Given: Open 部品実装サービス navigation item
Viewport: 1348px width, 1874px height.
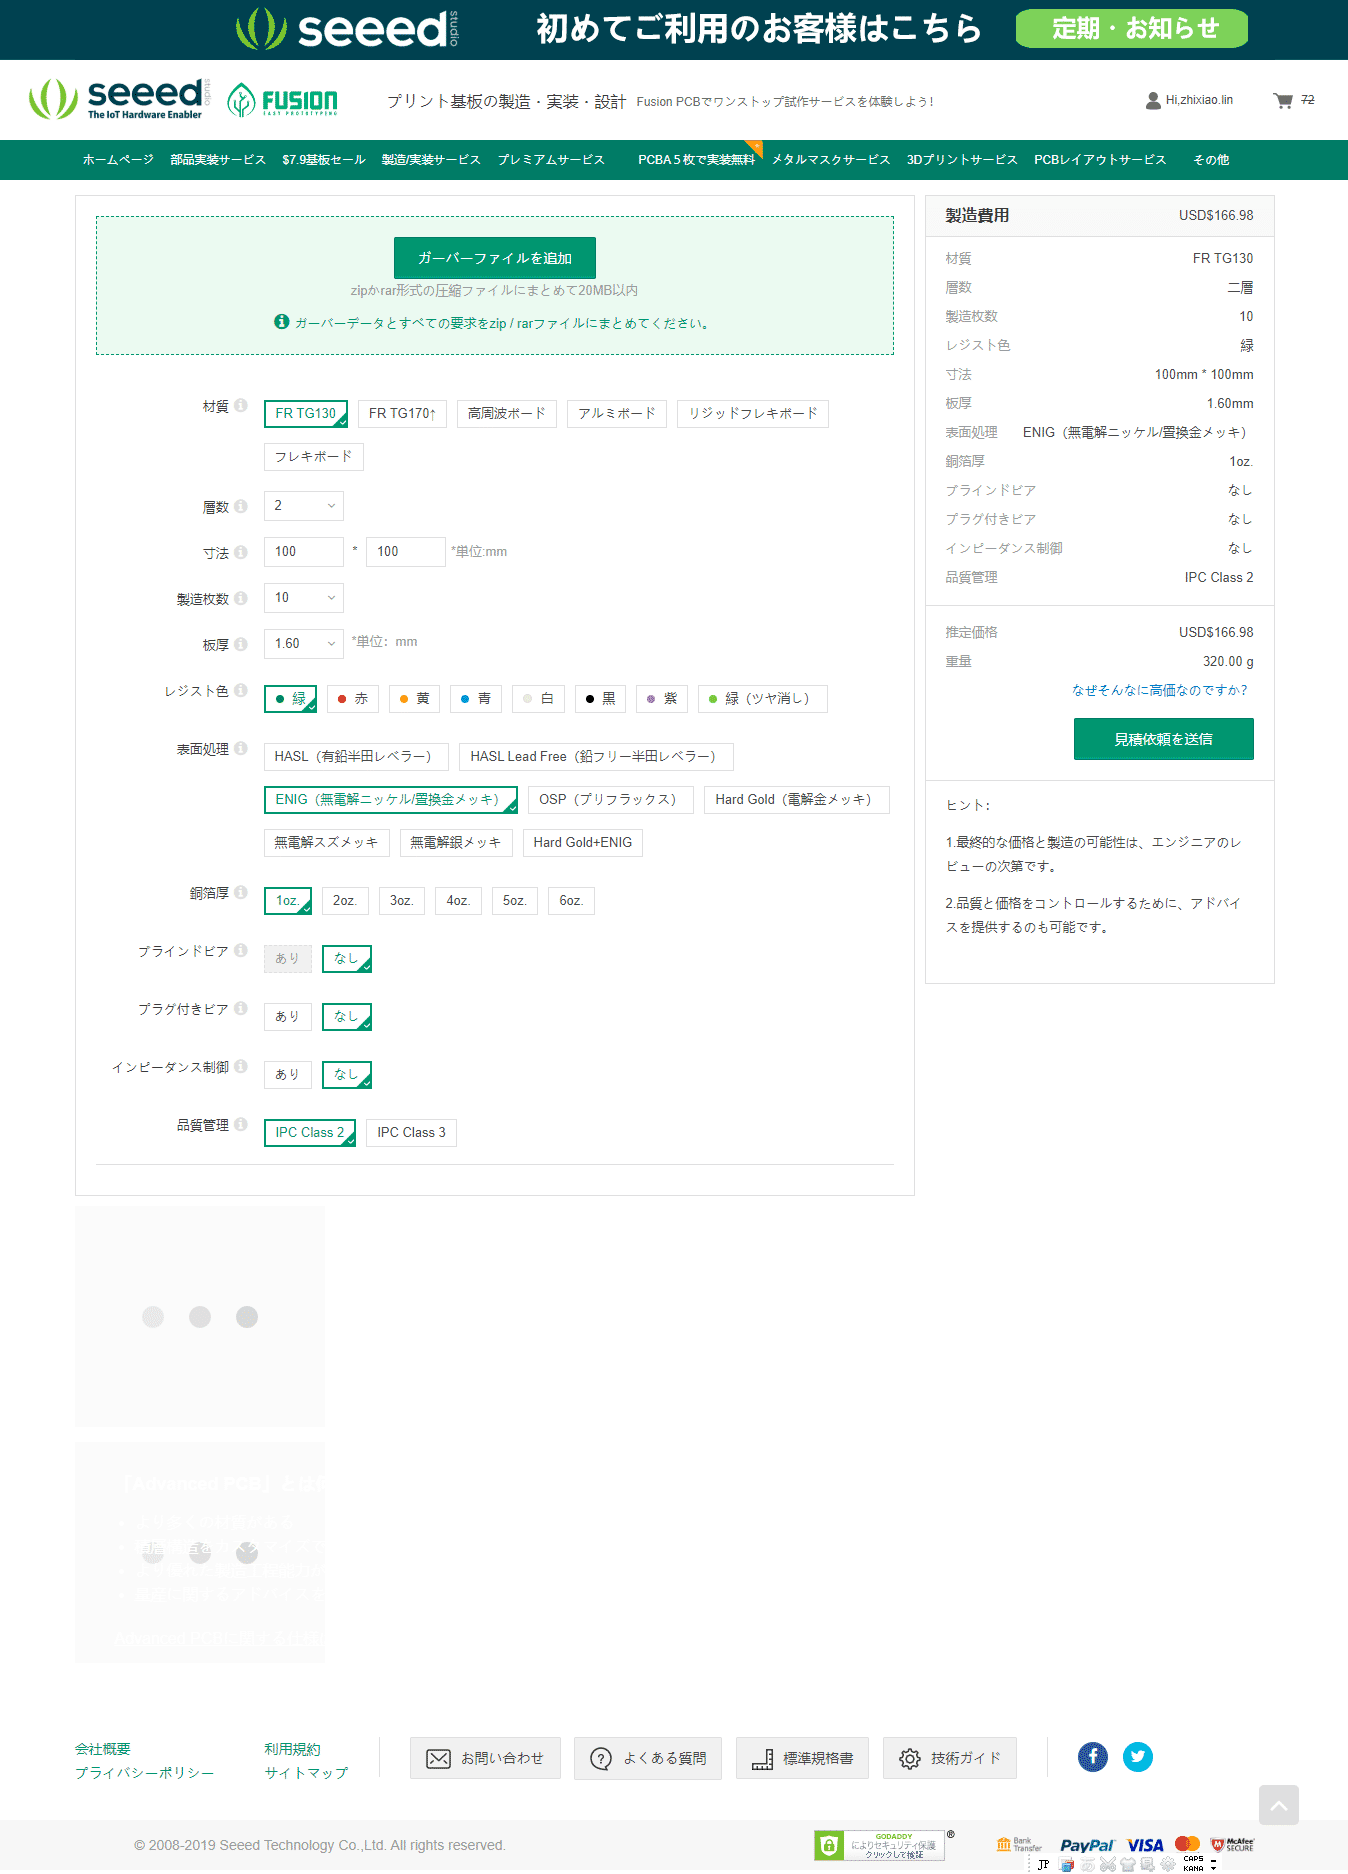Looking at the screenshot, I should pos(218,160).
